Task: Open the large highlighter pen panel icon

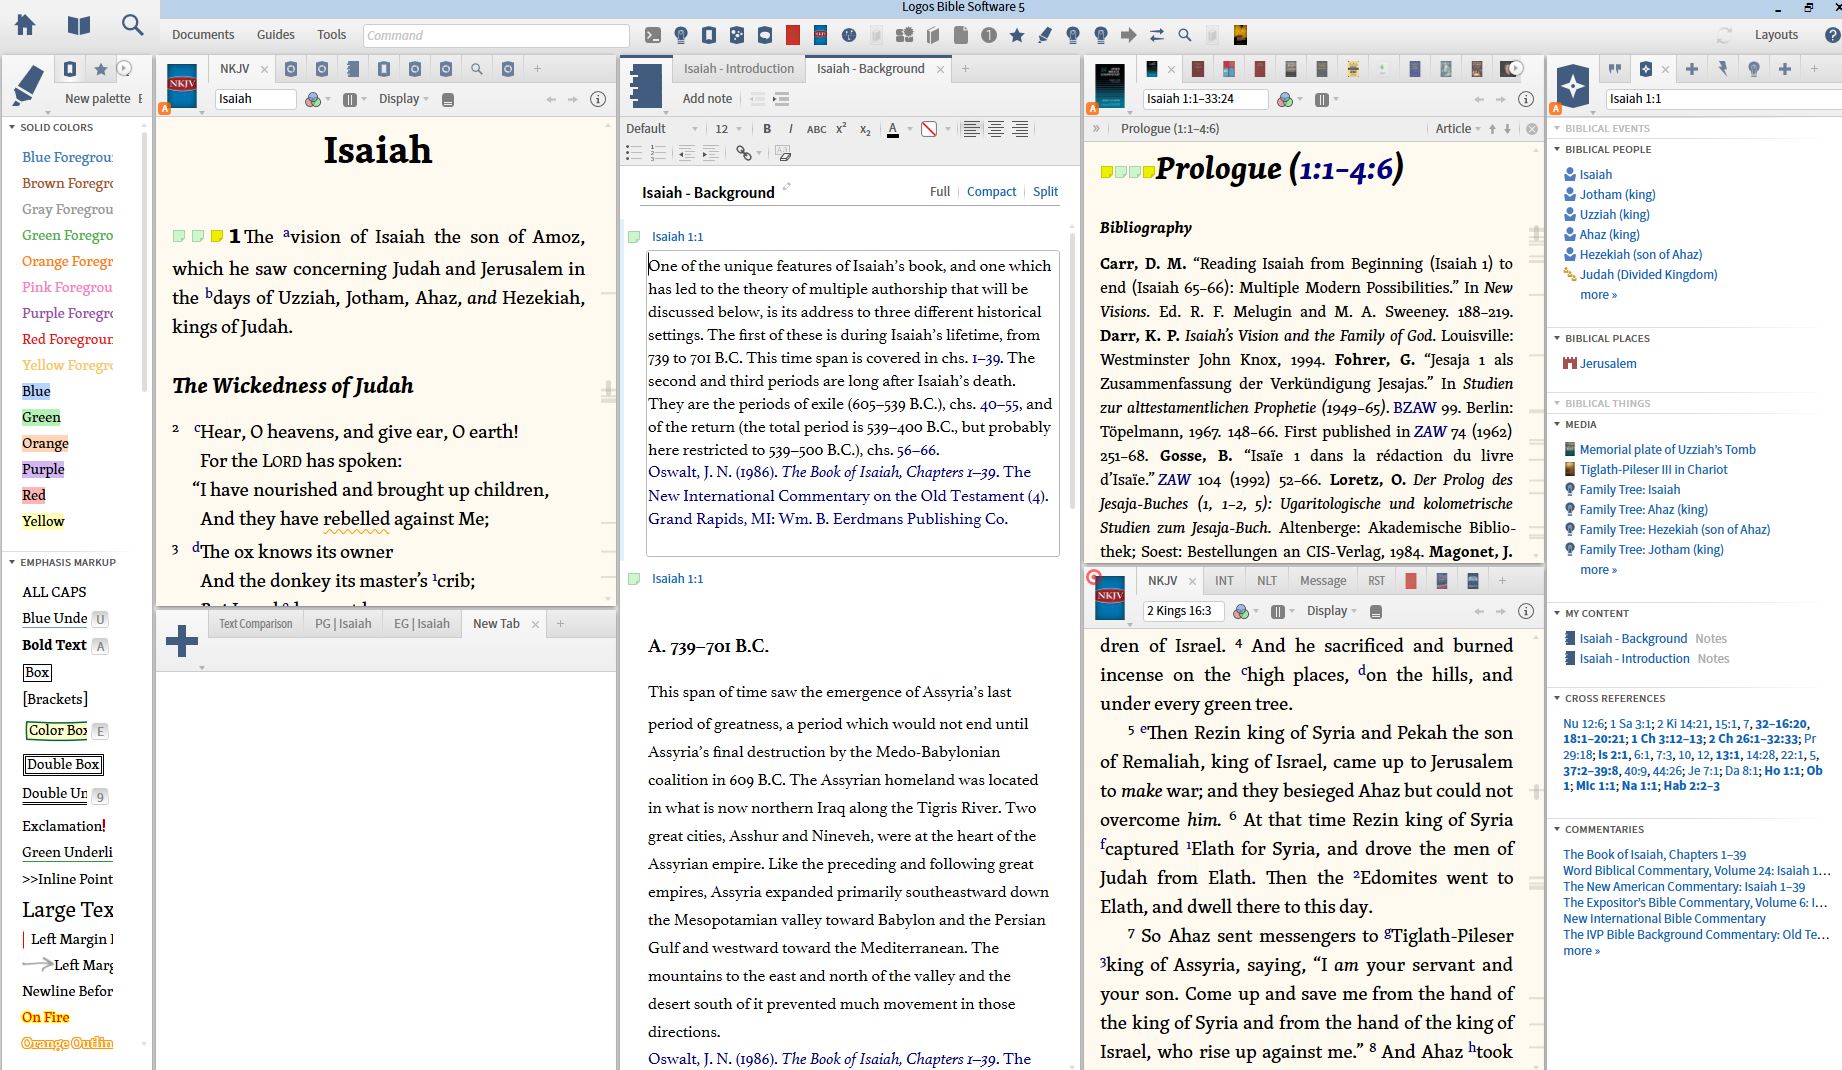Action: pos(28,85)
